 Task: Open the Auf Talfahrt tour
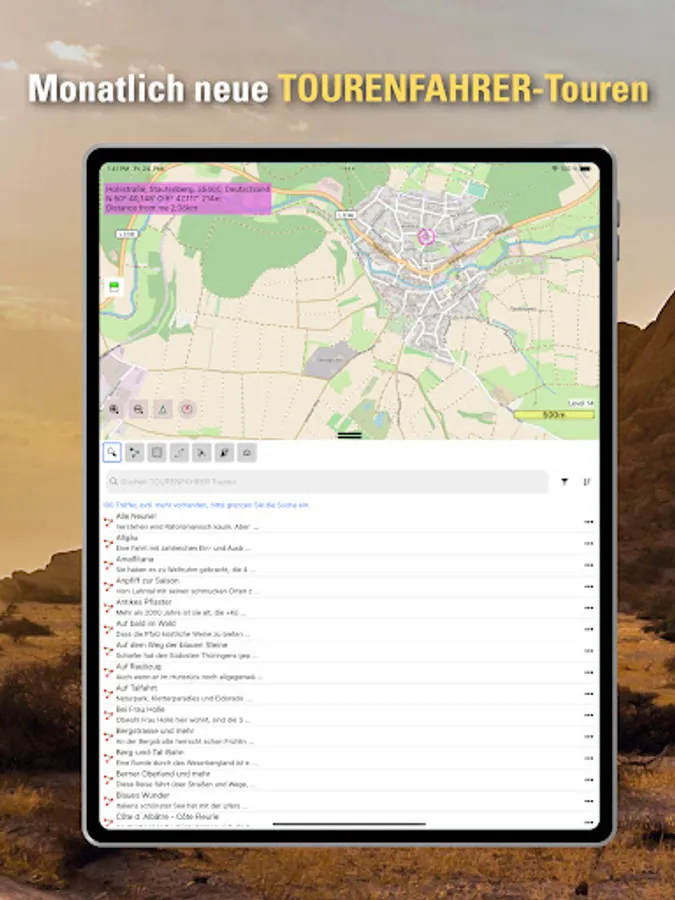350,693
